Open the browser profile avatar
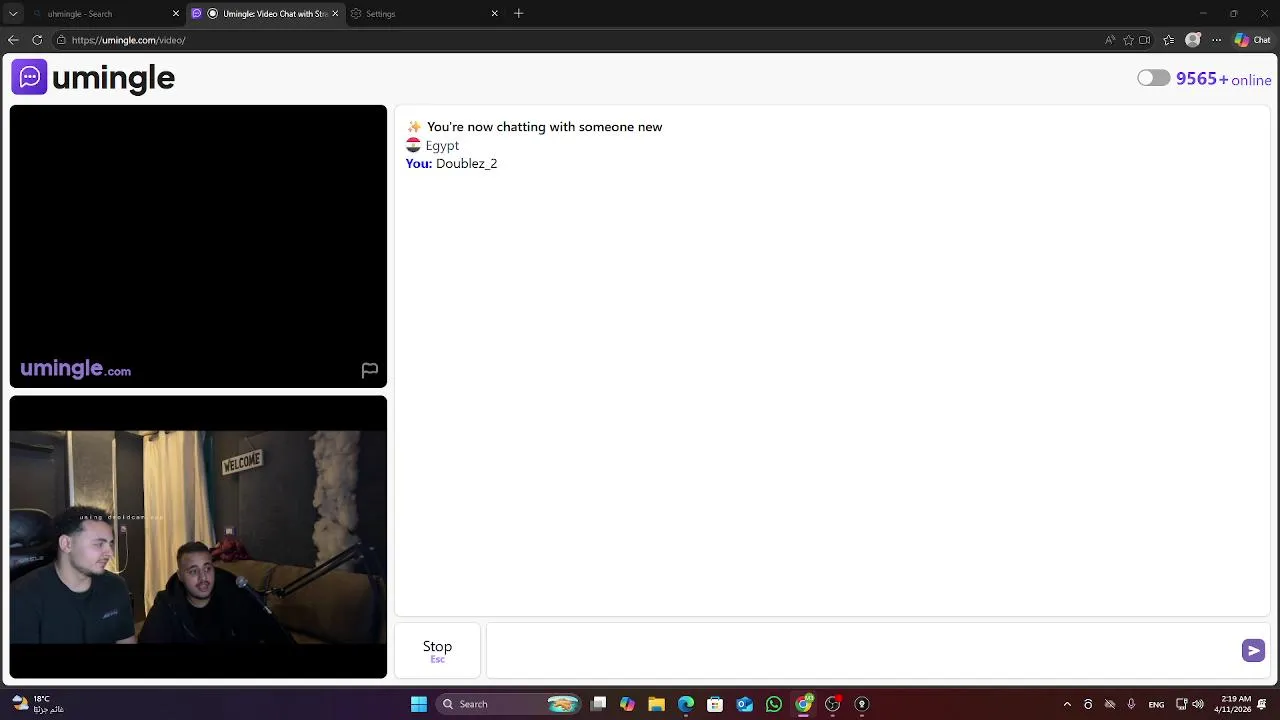The image size is (1280, 720). pos(1192,40)
